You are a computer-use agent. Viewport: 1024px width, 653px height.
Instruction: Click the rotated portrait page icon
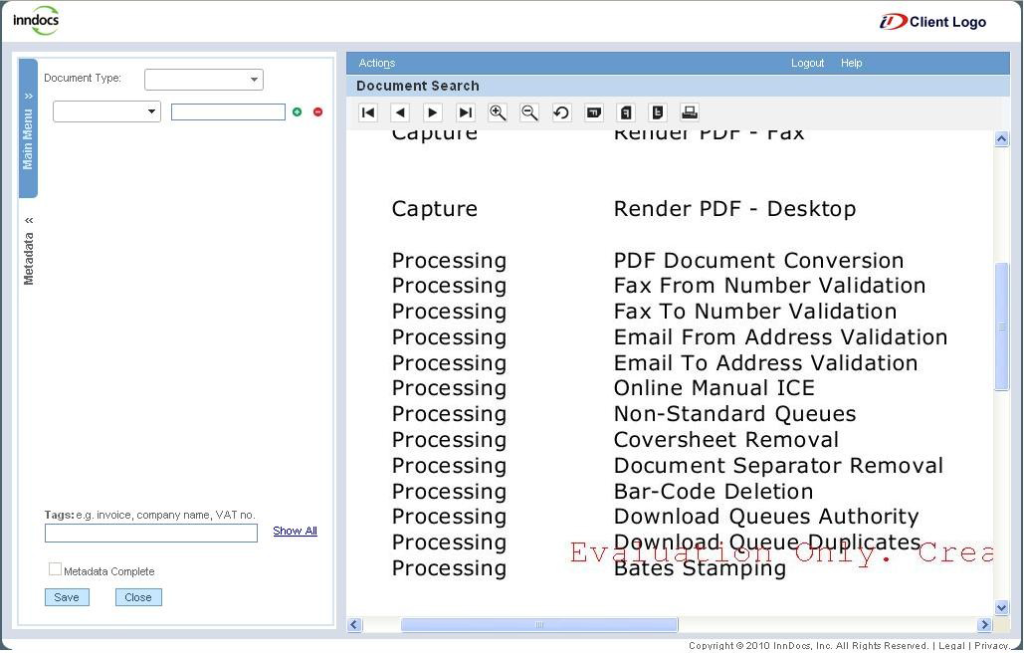(658, 112)
